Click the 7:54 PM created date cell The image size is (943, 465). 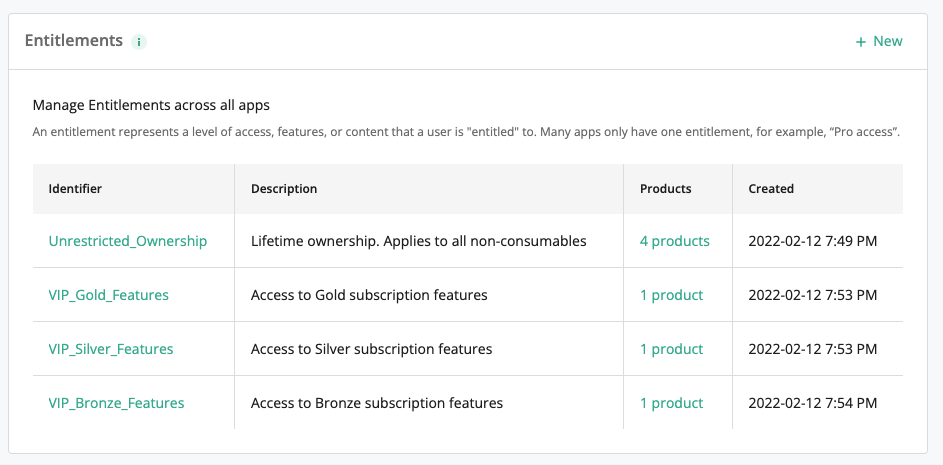pos(813,403)
